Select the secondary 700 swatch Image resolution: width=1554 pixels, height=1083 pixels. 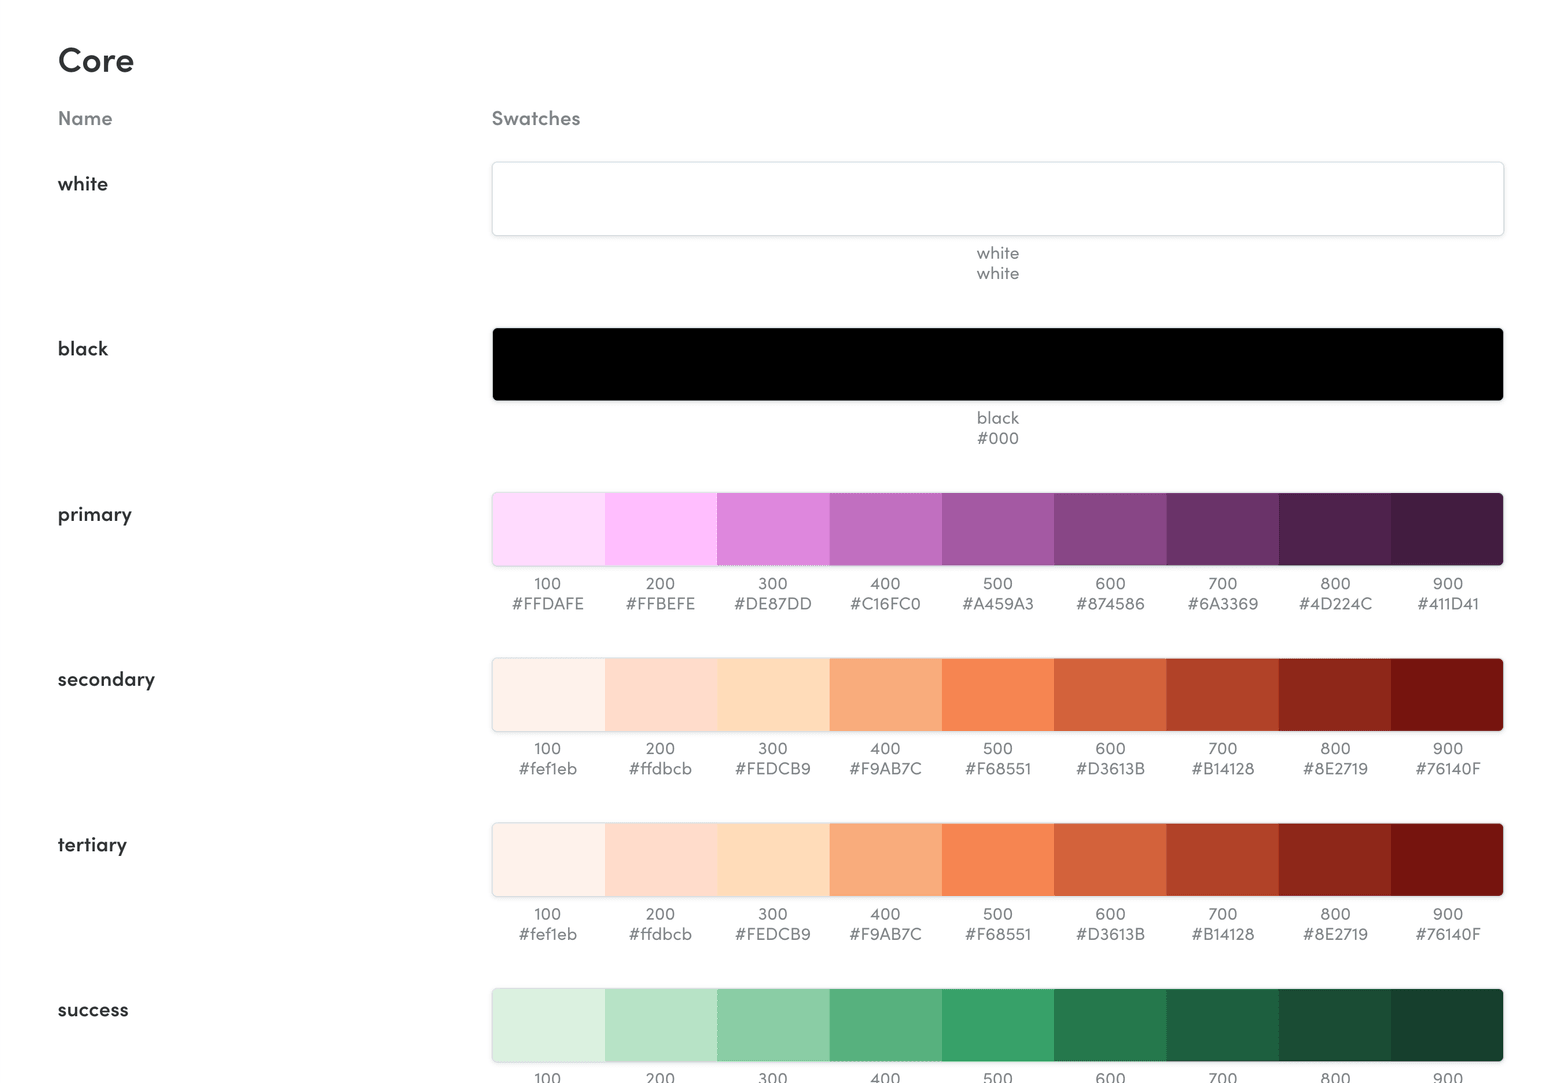tap(1222, 695)
